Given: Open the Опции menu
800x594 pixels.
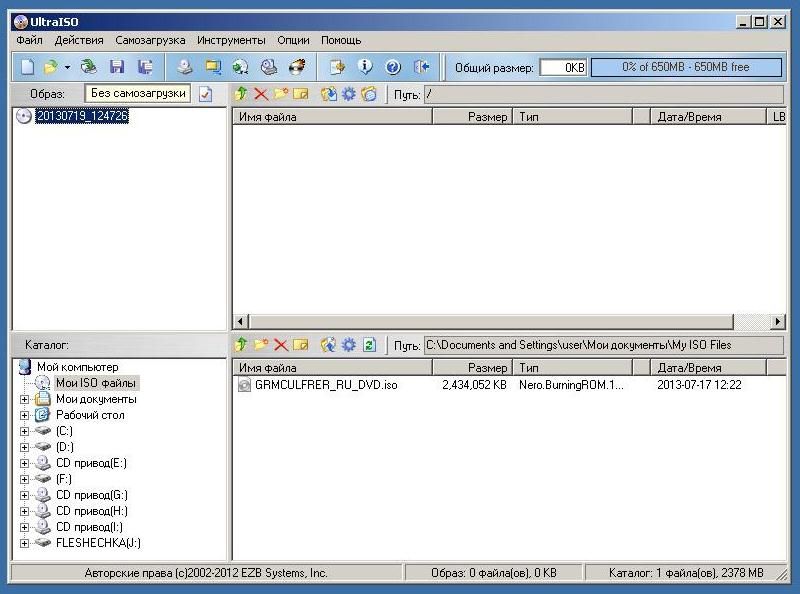Looking at the screenshot, I should click(293, 40).
